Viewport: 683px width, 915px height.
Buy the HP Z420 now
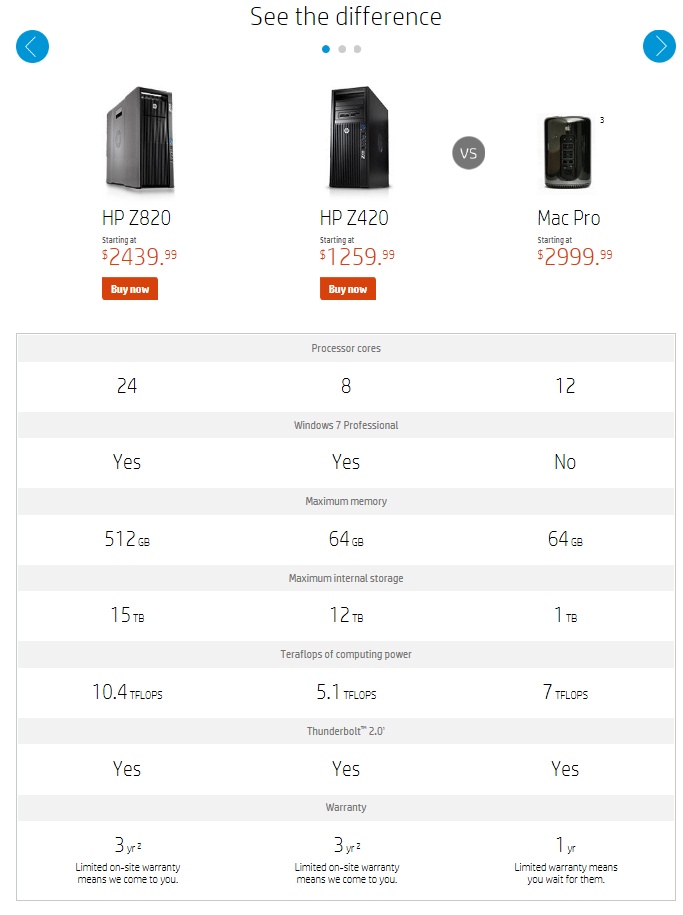347,289
